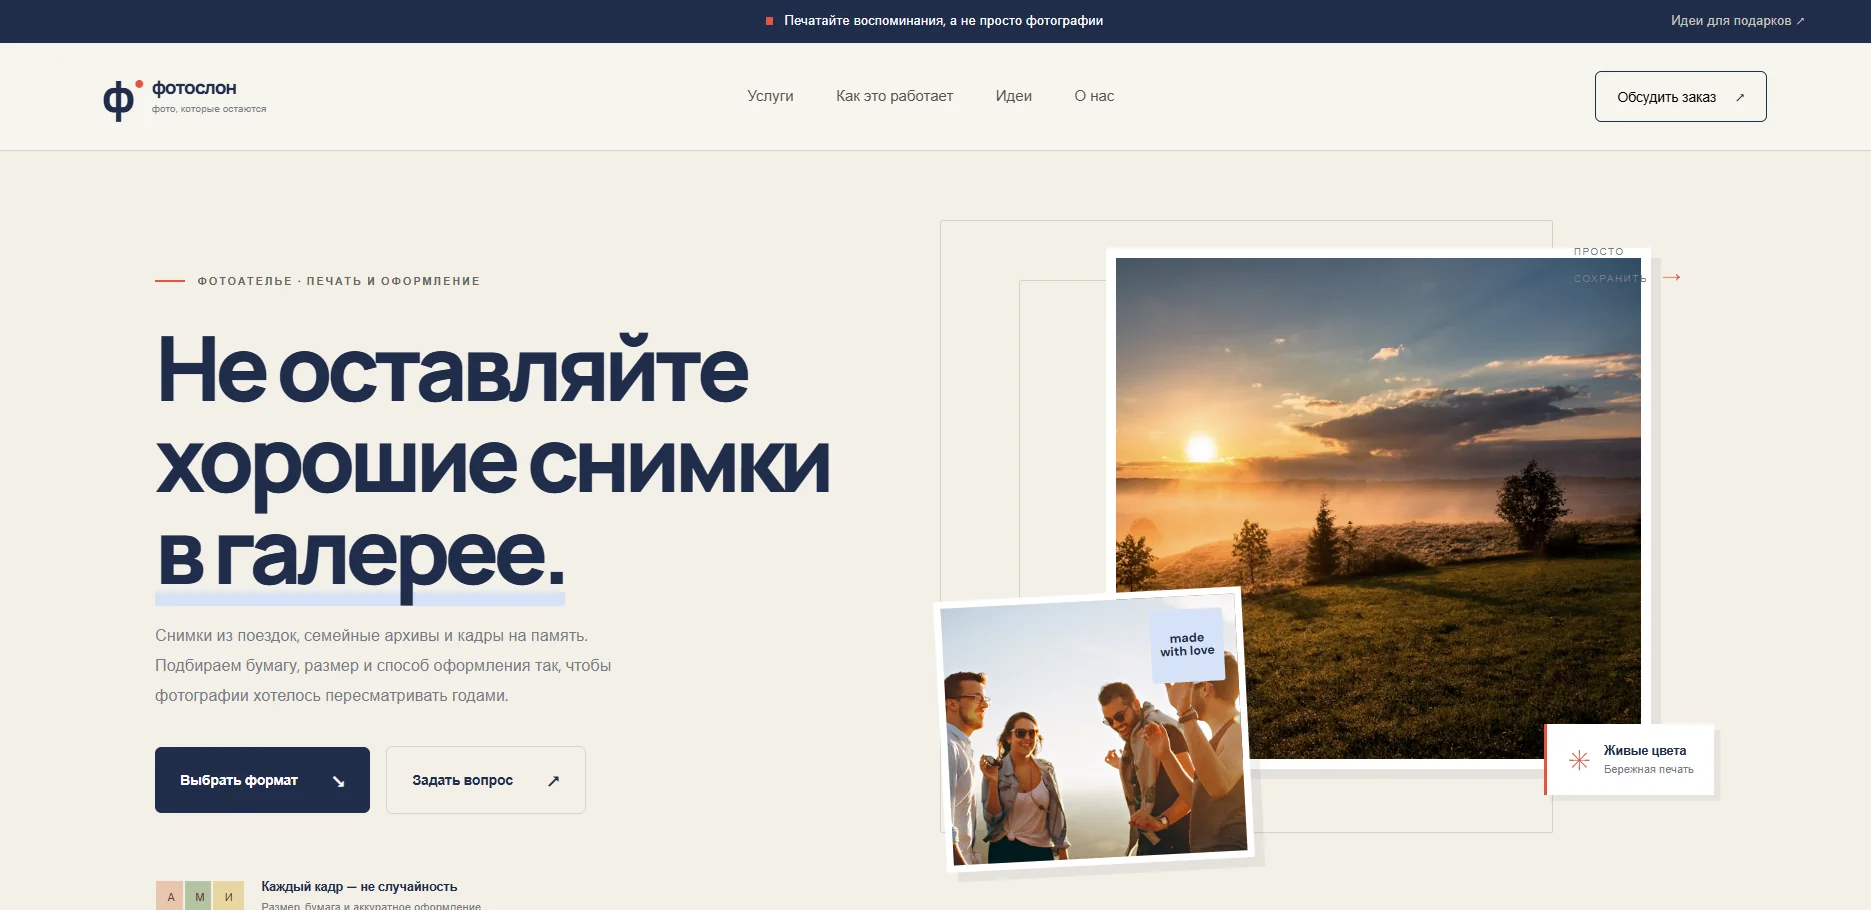Click the arrow icon in Задать вопрос
1871x910 pixels.
point(553,781)
